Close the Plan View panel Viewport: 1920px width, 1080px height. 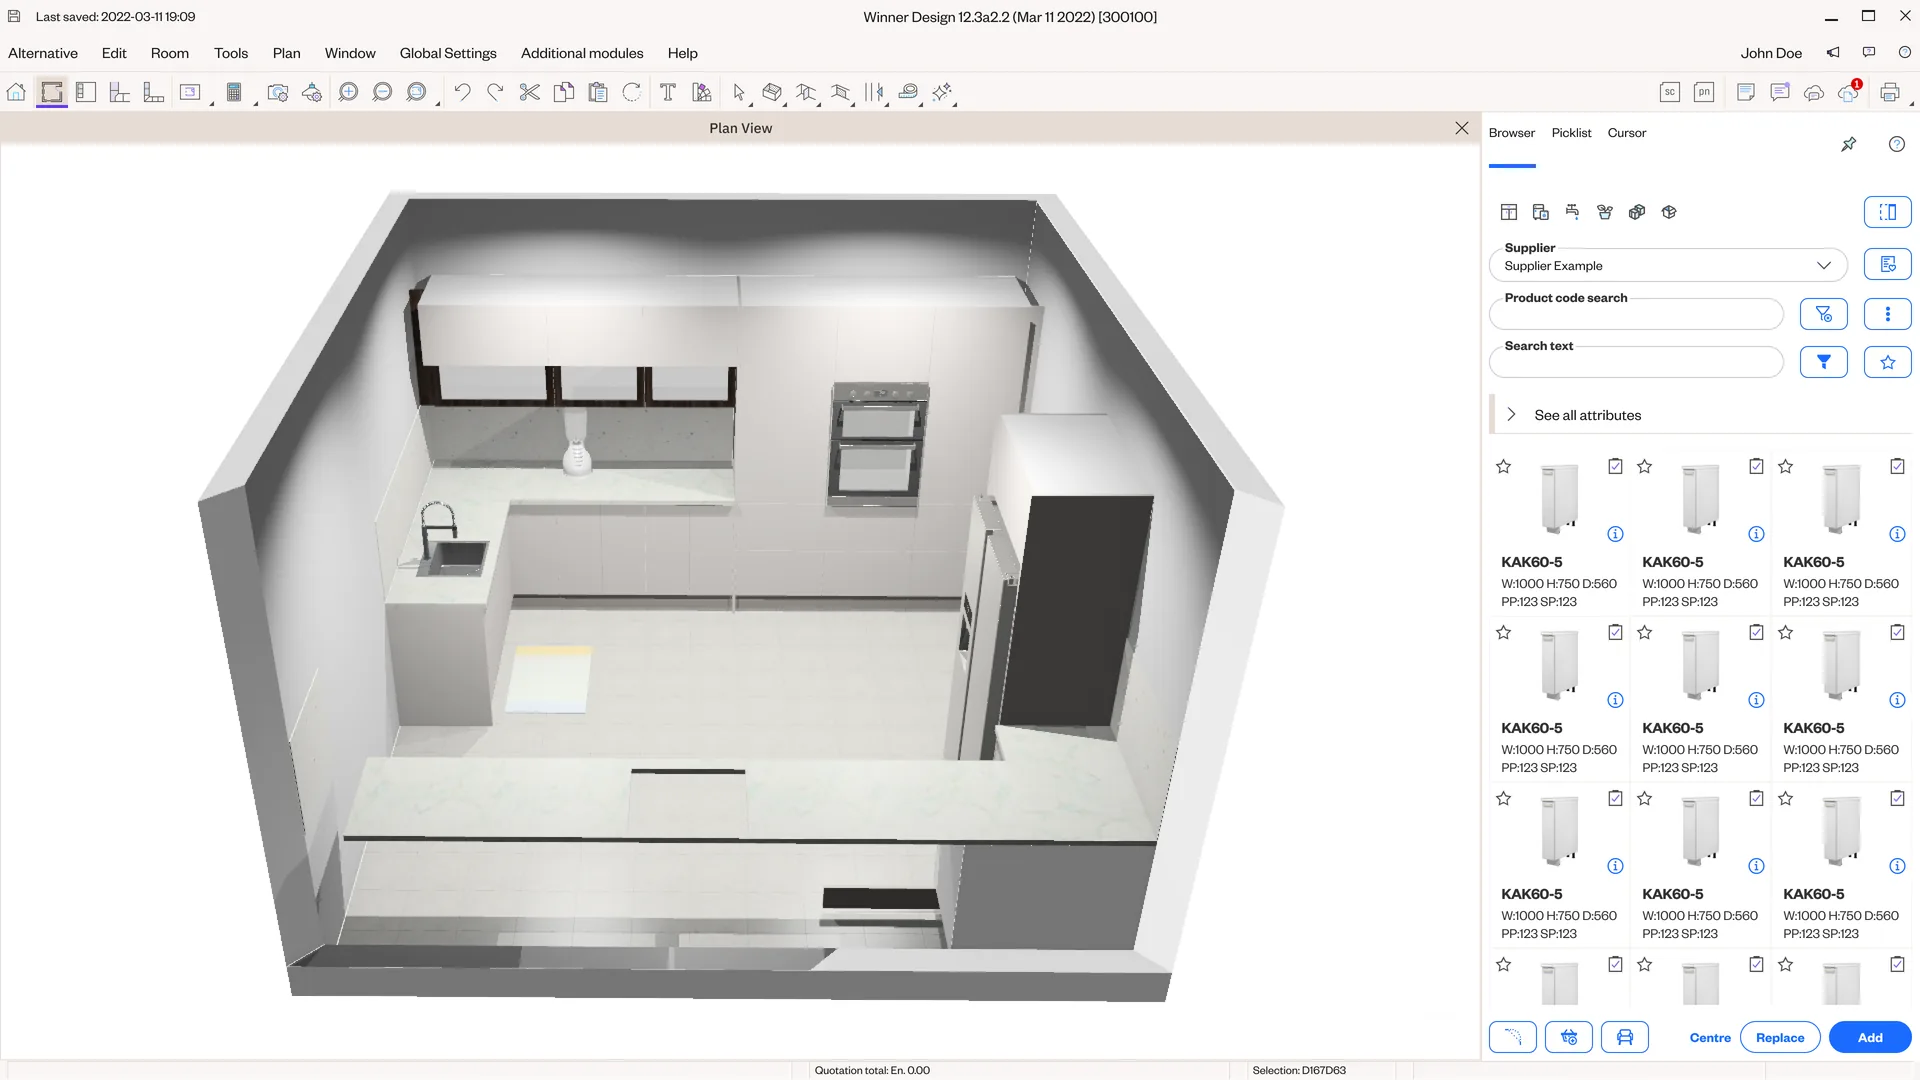1462,128
